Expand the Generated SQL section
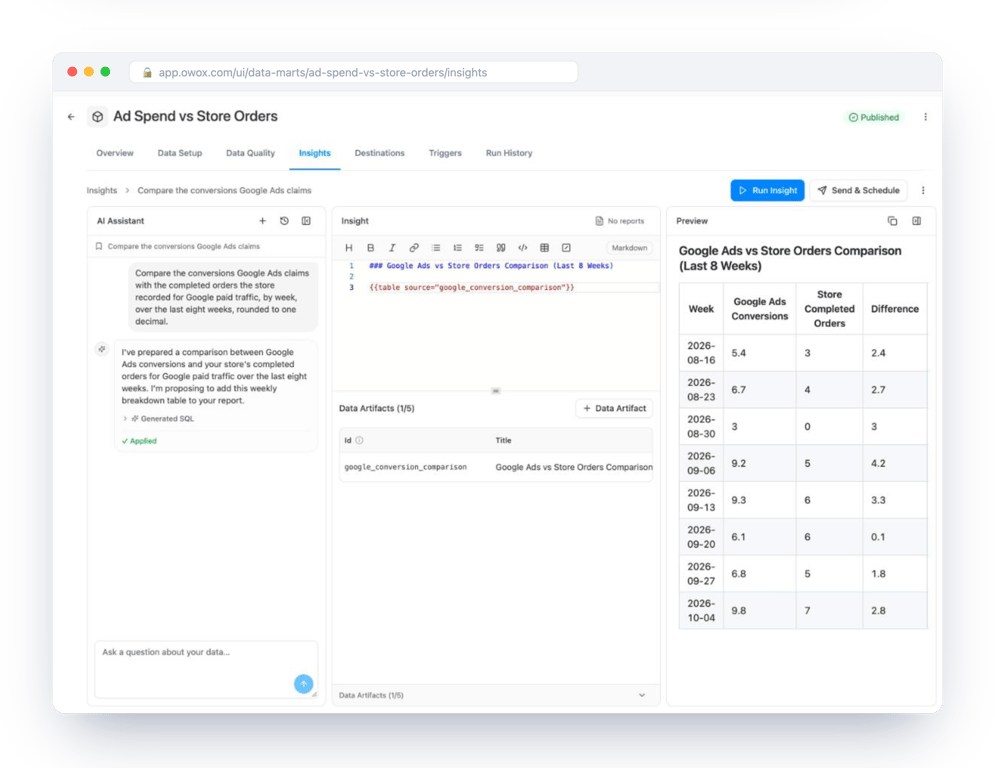995x768 pixels. [159, 418]
